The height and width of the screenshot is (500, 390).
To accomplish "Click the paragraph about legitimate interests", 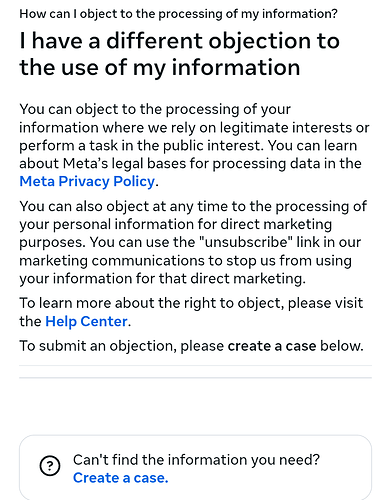I will point(194,145).
